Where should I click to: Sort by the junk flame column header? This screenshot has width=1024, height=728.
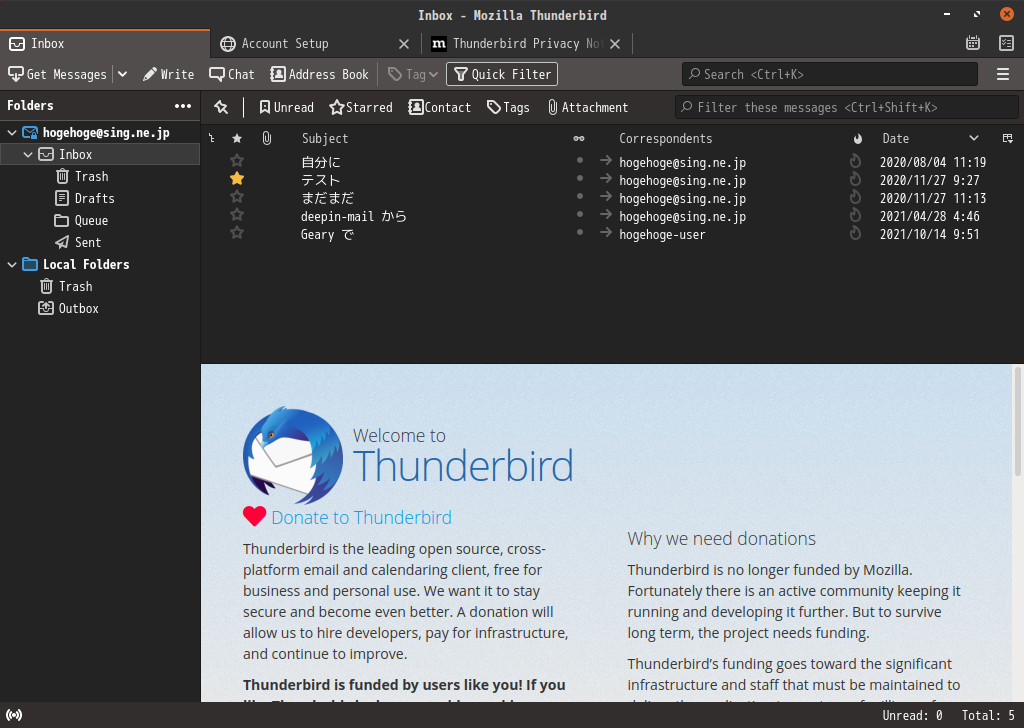pyautogui.click(x=857, y=138)
